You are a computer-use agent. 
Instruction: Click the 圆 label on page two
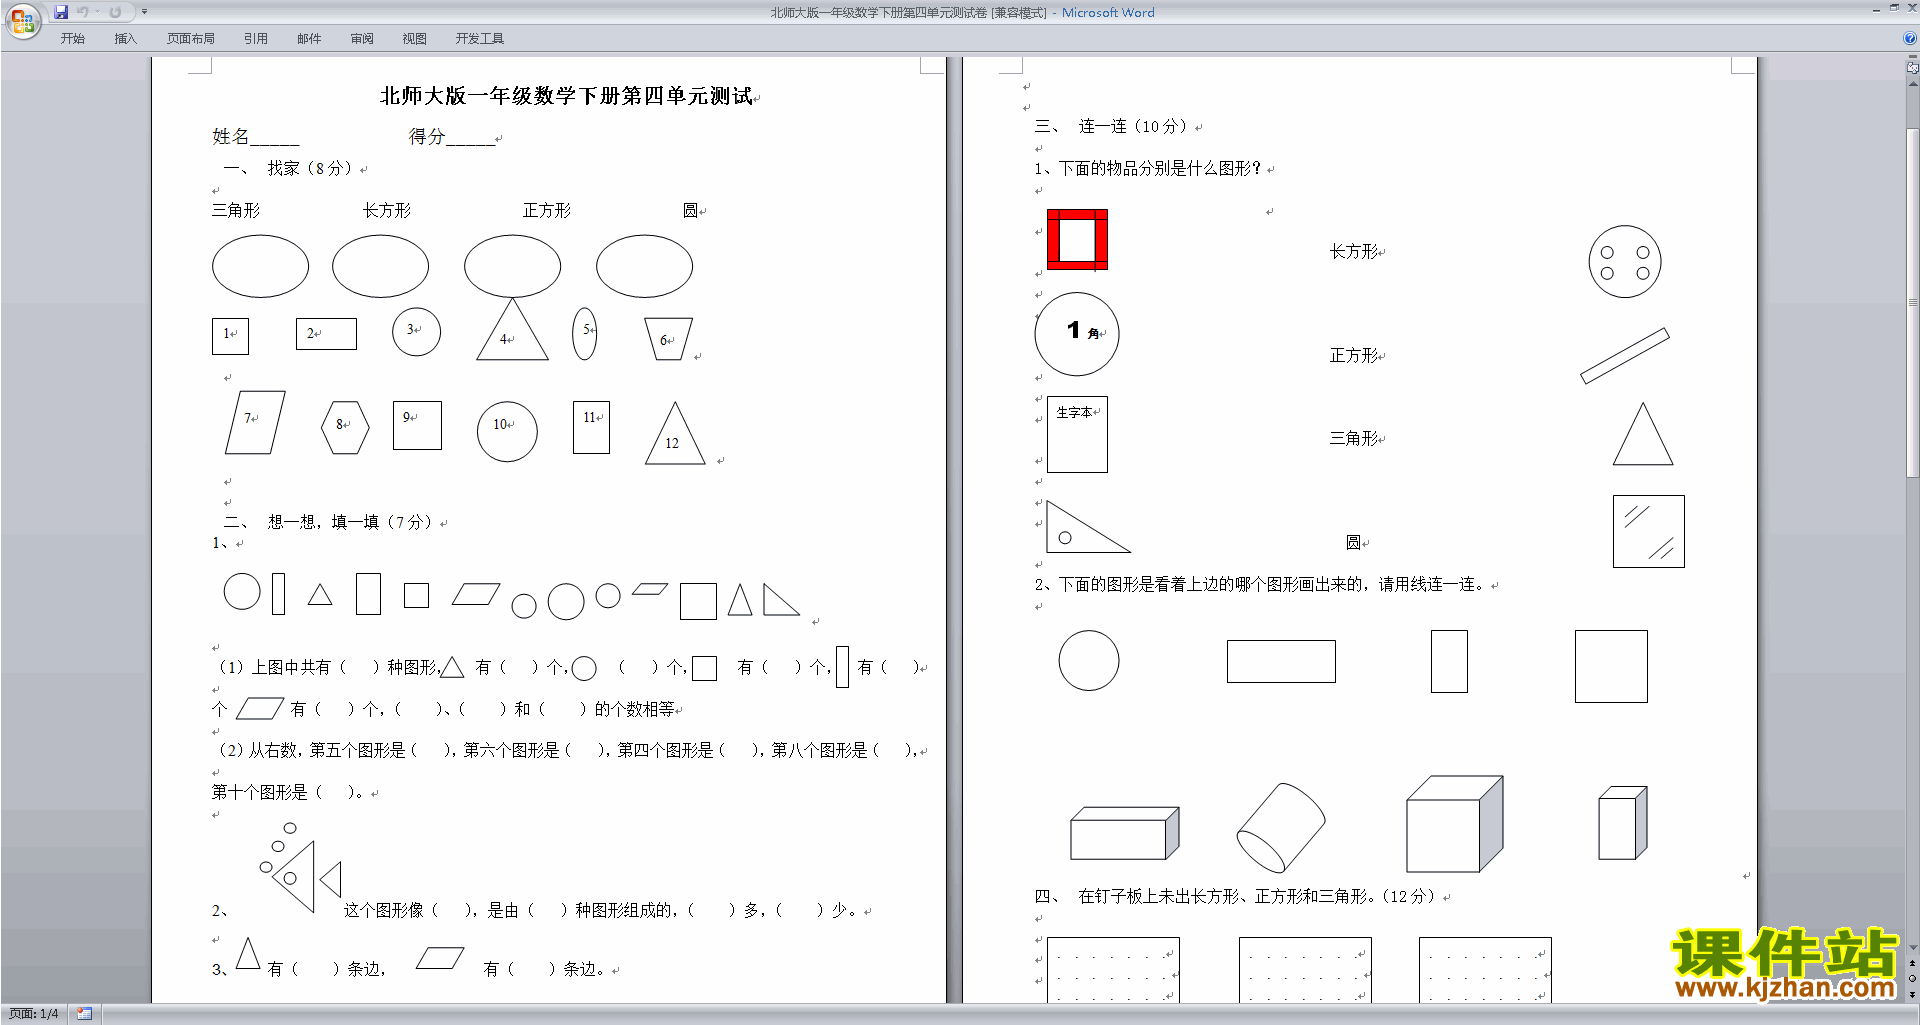coord(1353,543)
